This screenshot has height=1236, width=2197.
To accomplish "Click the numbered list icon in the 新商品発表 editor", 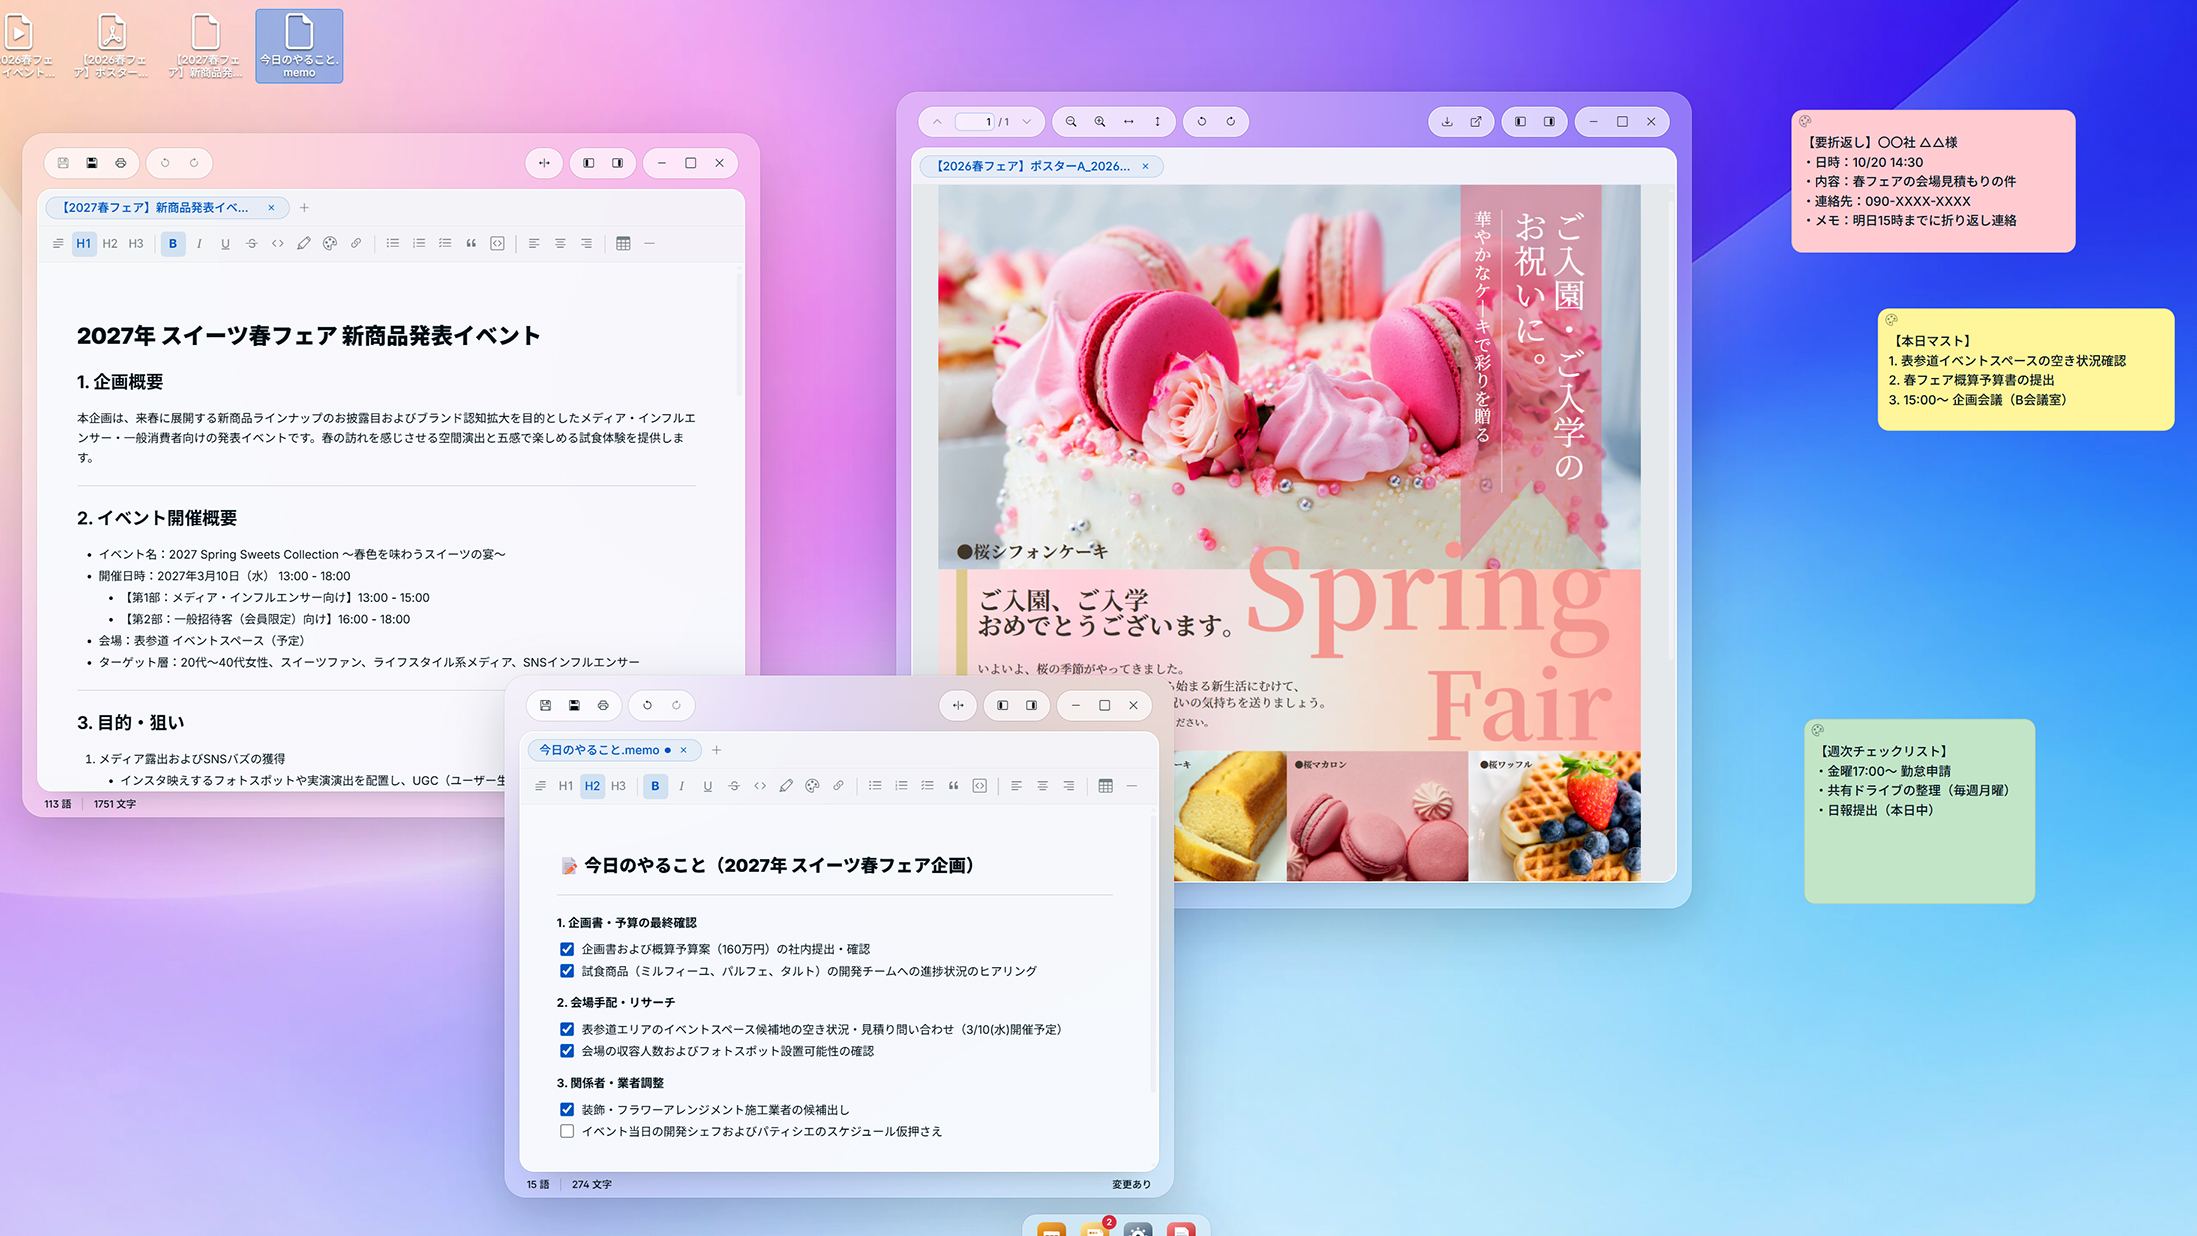I will click(419, 243).
